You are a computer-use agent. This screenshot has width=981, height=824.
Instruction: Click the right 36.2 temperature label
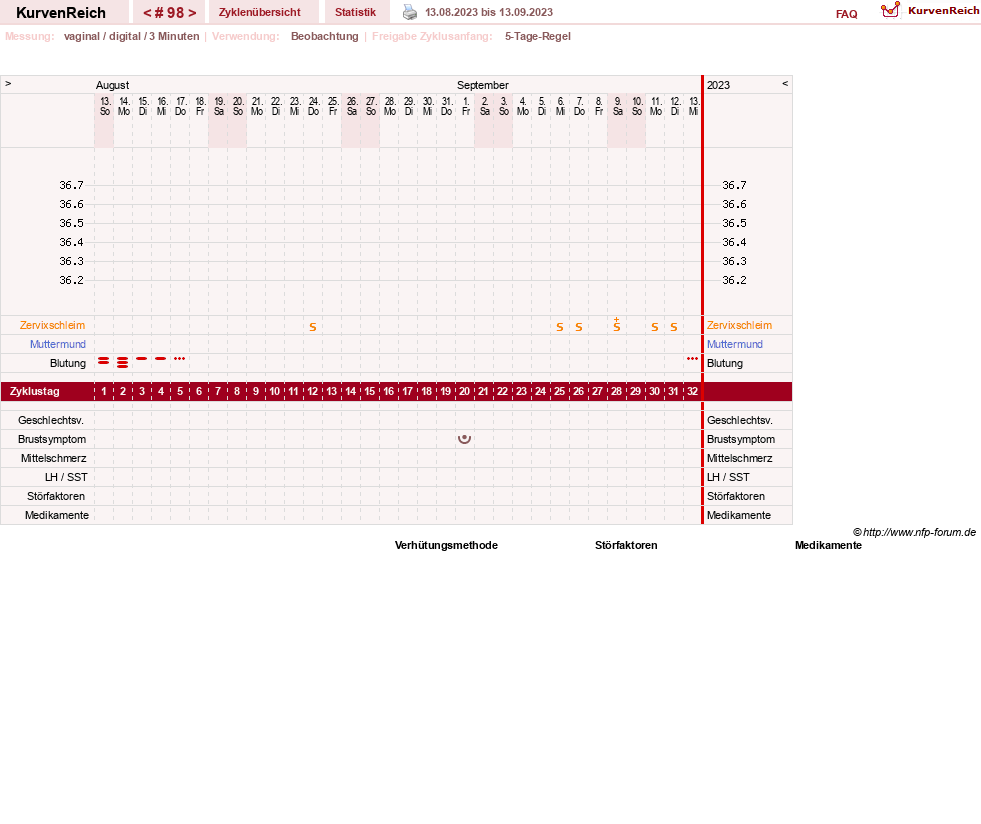[734, 280]
